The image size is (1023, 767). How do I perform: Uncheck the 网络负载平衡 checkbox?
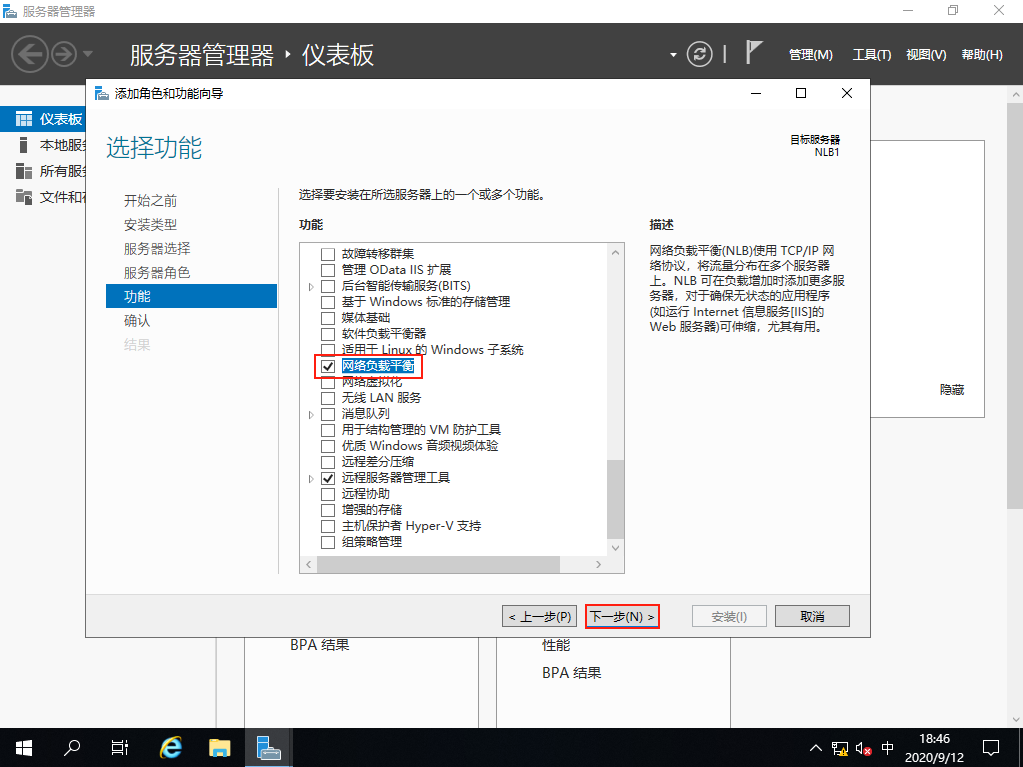(328, 366)
